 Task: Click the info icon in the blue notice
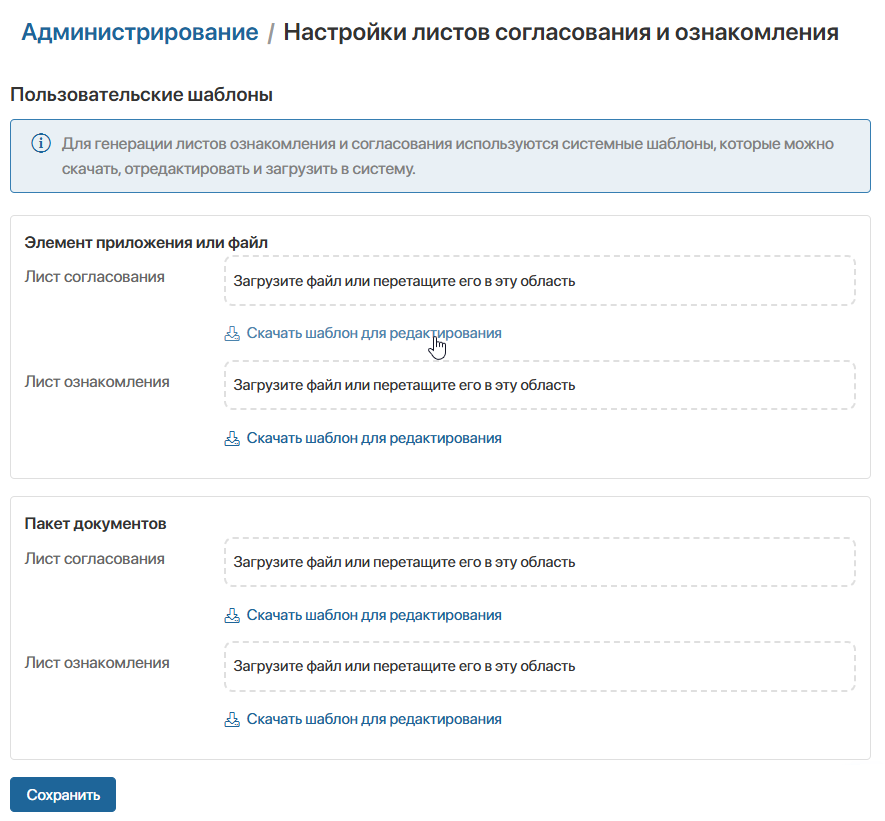41,143
